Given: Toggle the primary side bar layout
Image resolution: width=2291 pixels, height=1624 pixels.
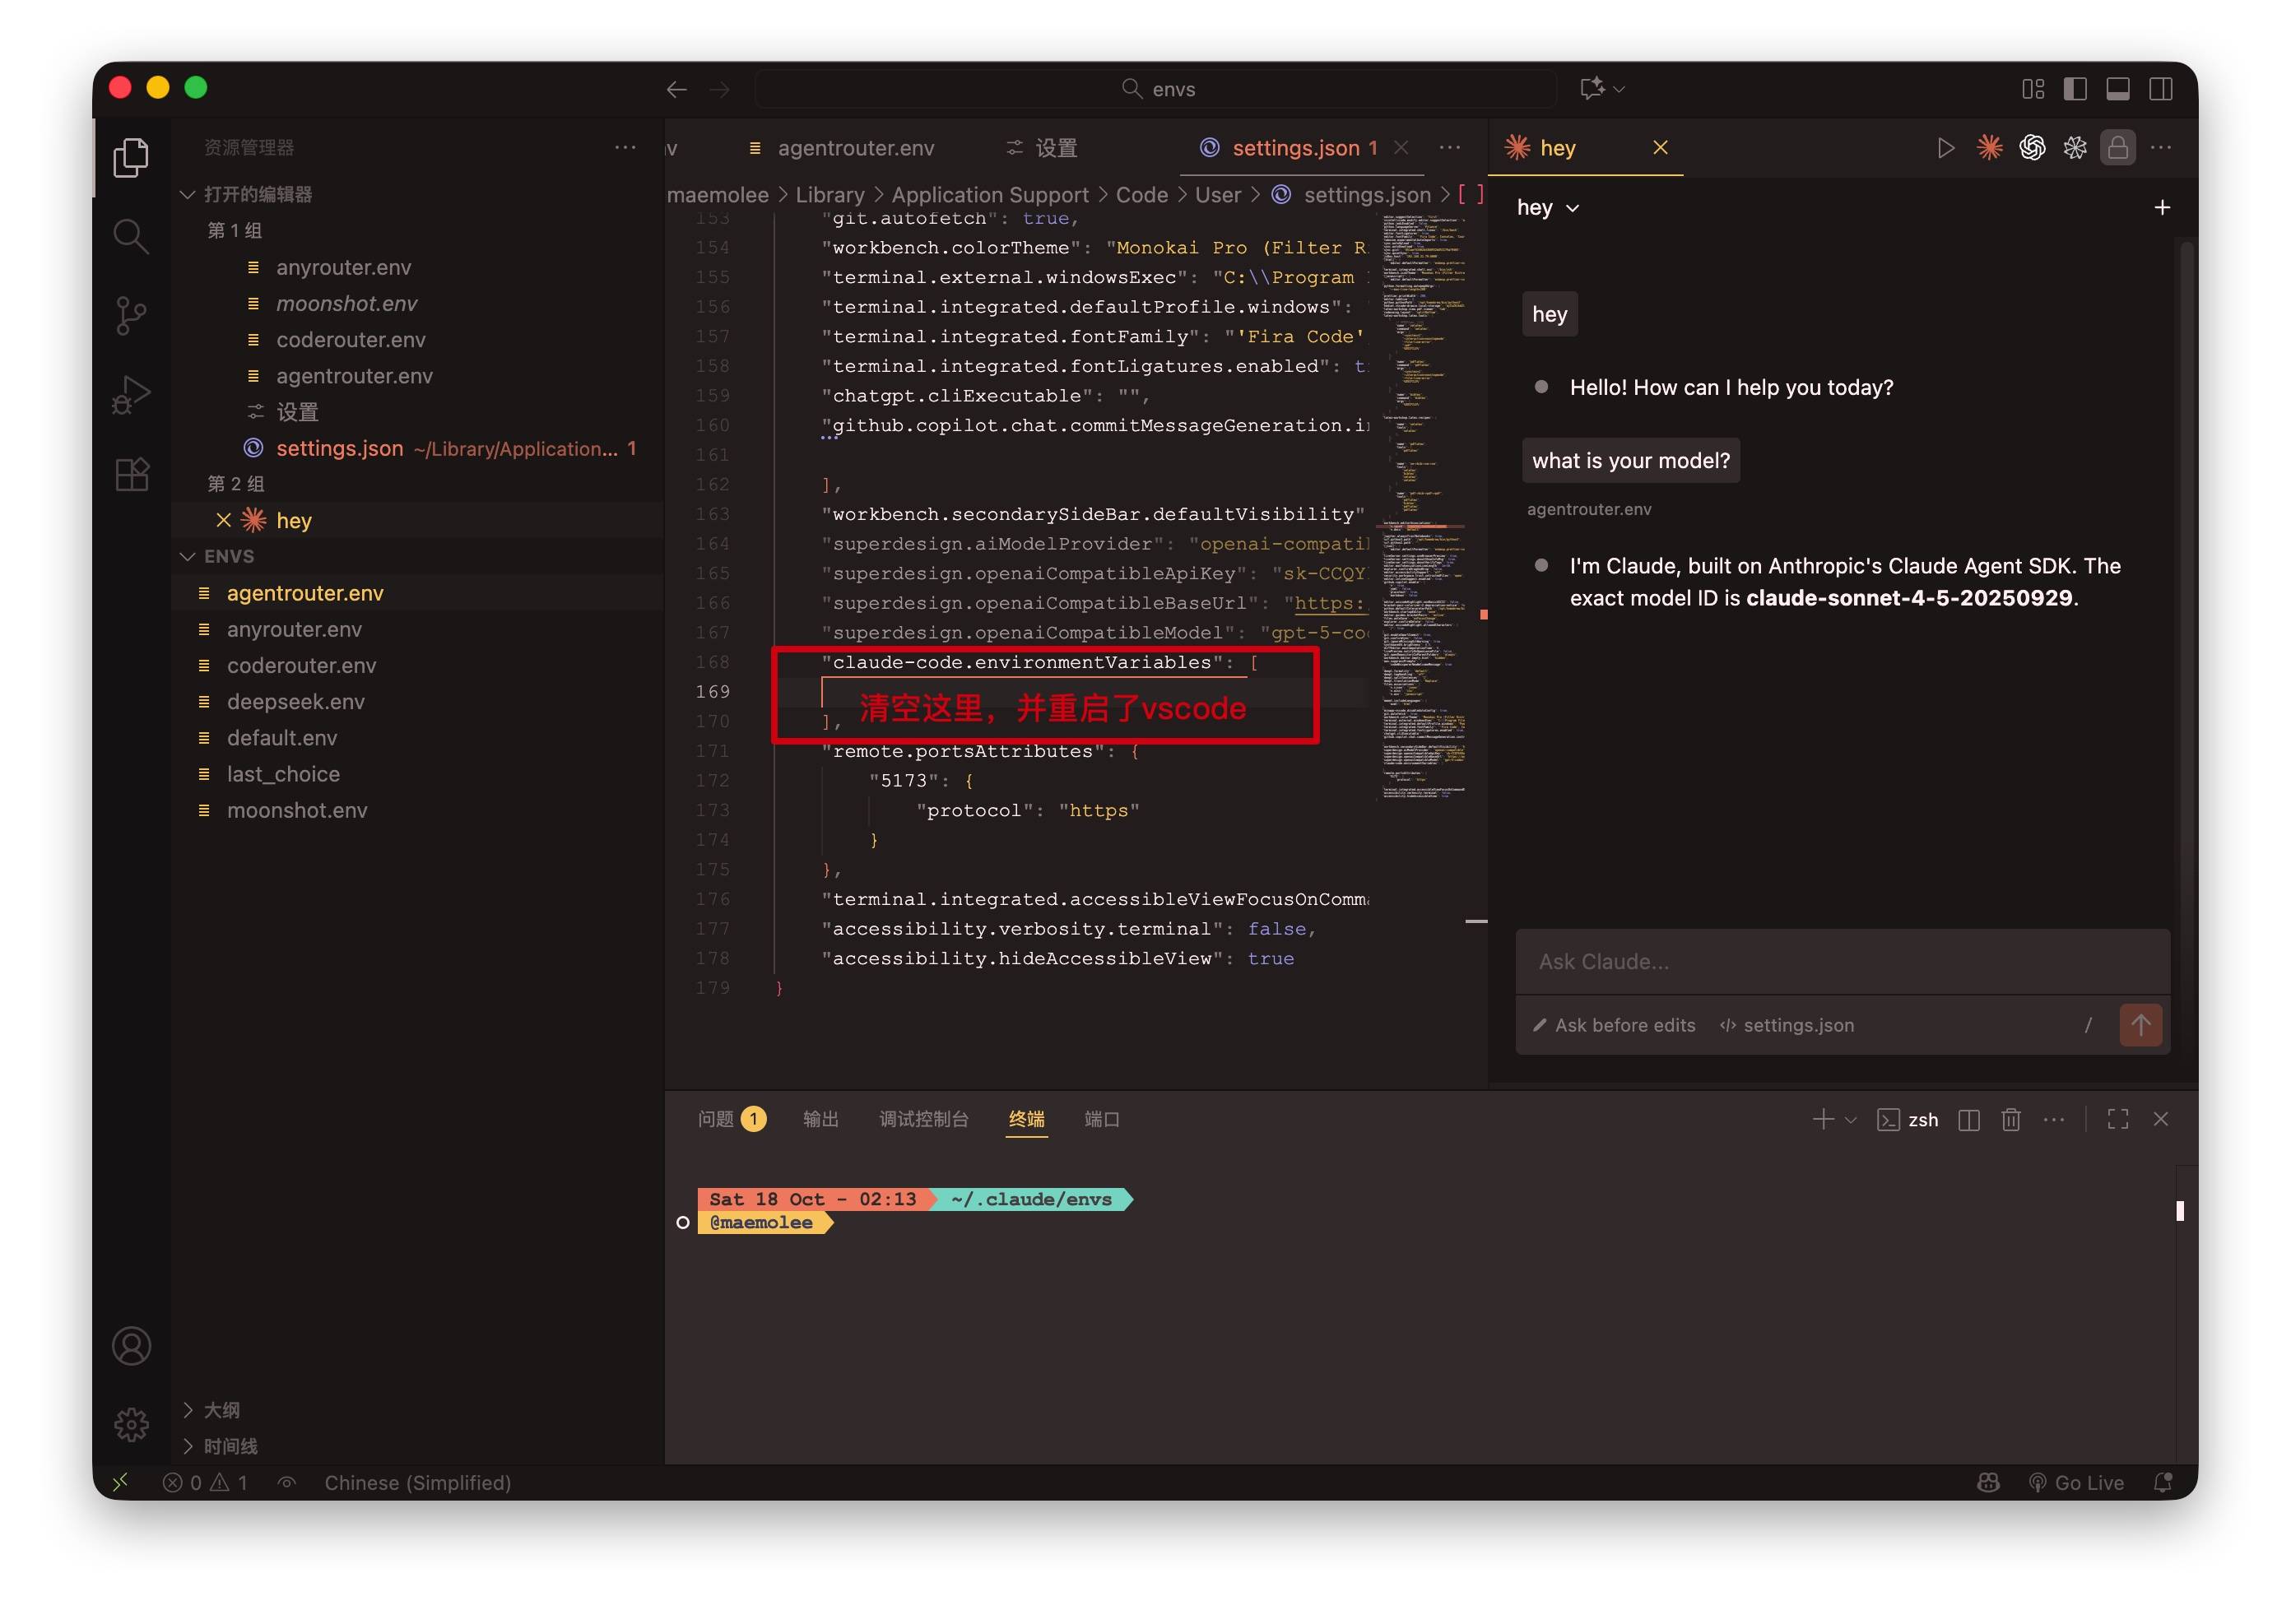Looking at the screenshot, I should [x=2075, y=89].
